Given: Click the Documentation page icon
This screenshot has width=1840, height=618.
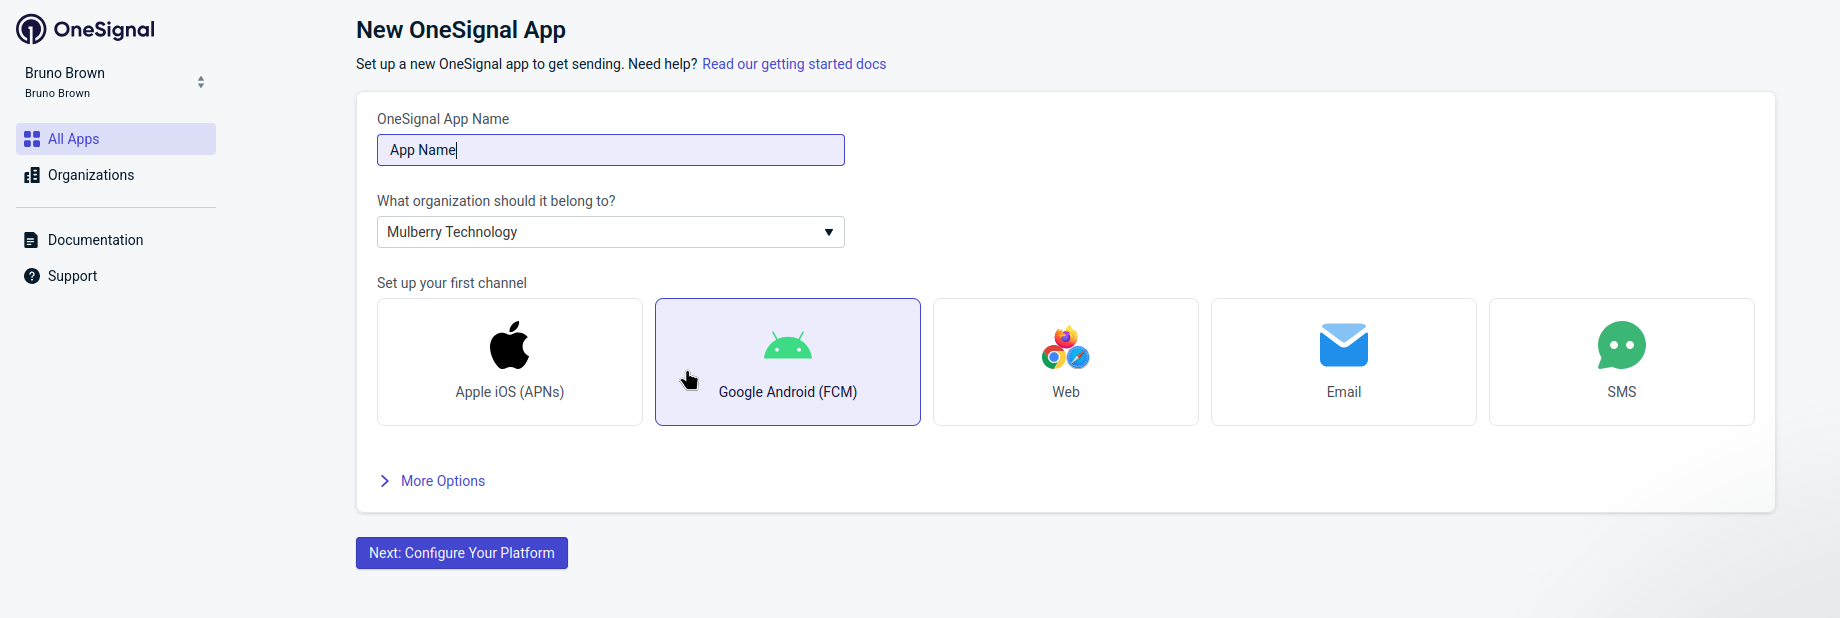Looking at the screenshot, I should (32, 240).
